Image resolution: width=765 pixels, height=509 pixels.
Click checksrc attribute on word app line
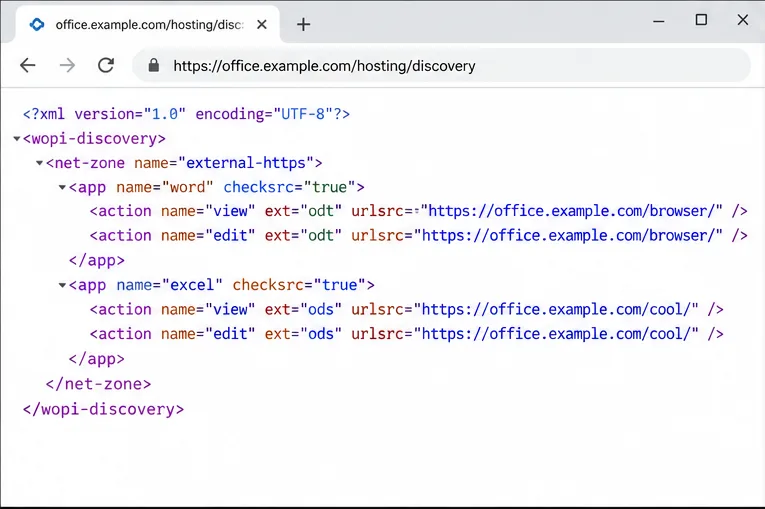(289, 187)
